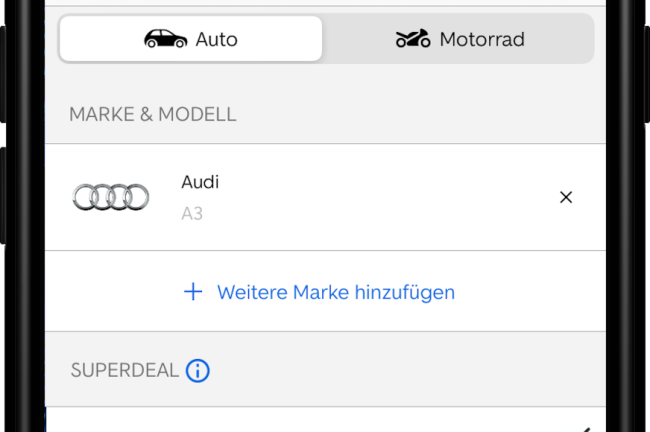The image size is (650, 432).
Task: Remove the Audi A3 selection
Action: coord(566,197)
